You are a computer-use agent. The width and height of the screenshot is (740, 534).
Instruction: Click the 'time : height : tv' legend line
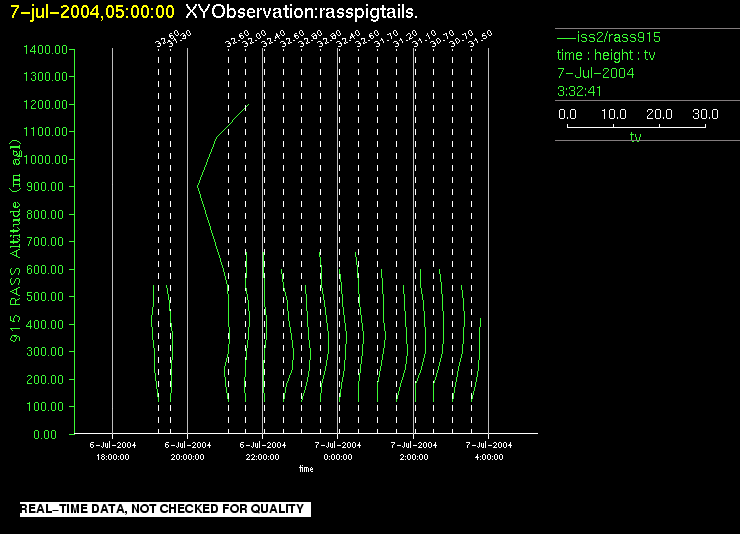coord(606,55)
